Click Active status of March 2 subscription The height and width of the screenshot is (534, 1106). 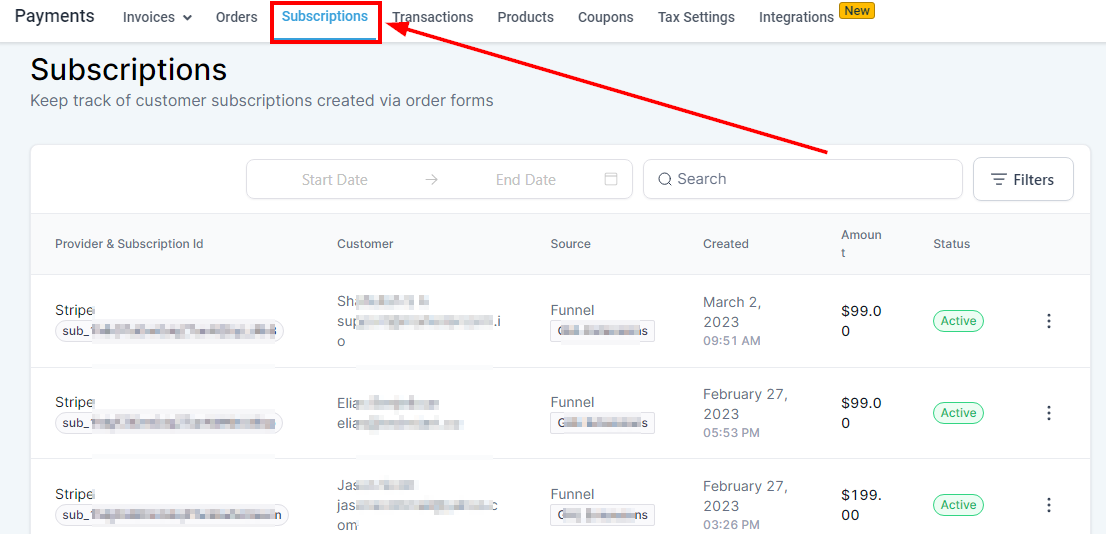click(x=958, y=321)
